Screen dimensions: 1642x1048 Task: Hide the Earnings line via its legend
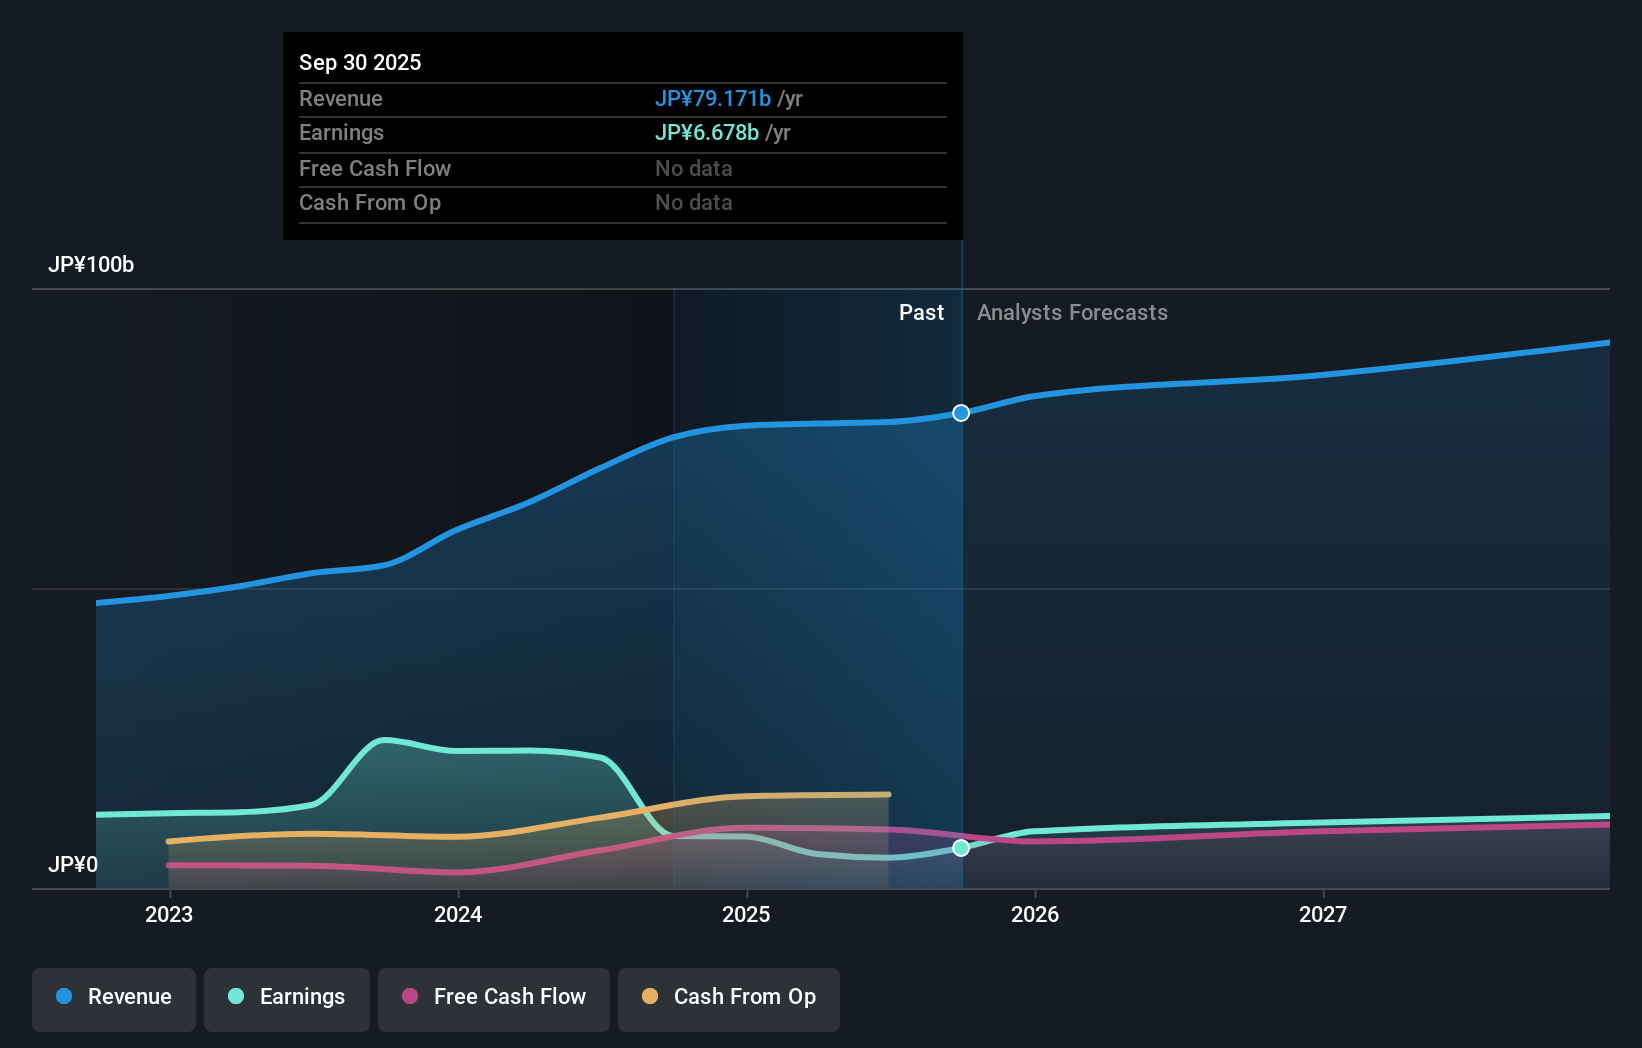287,998
